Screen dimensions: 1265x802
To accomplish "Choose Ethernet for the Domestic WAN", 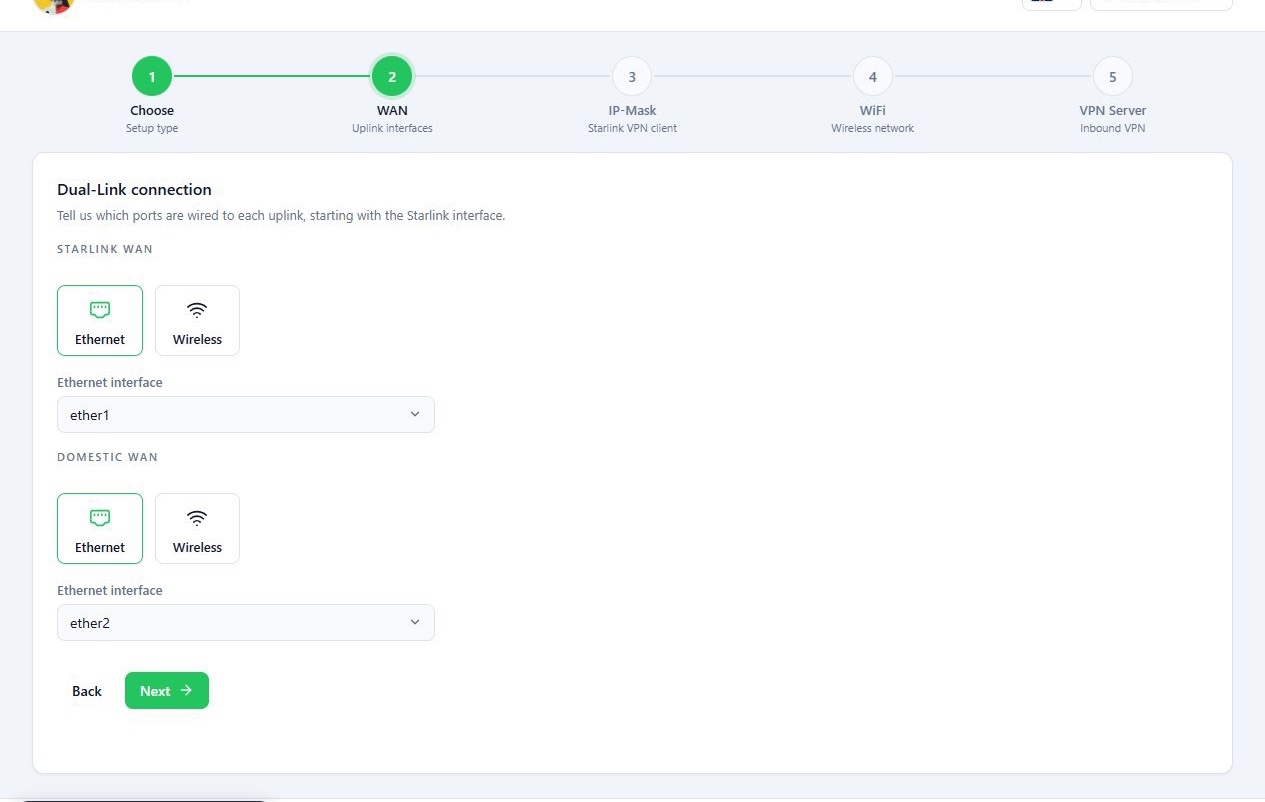I will pos(100,528).
